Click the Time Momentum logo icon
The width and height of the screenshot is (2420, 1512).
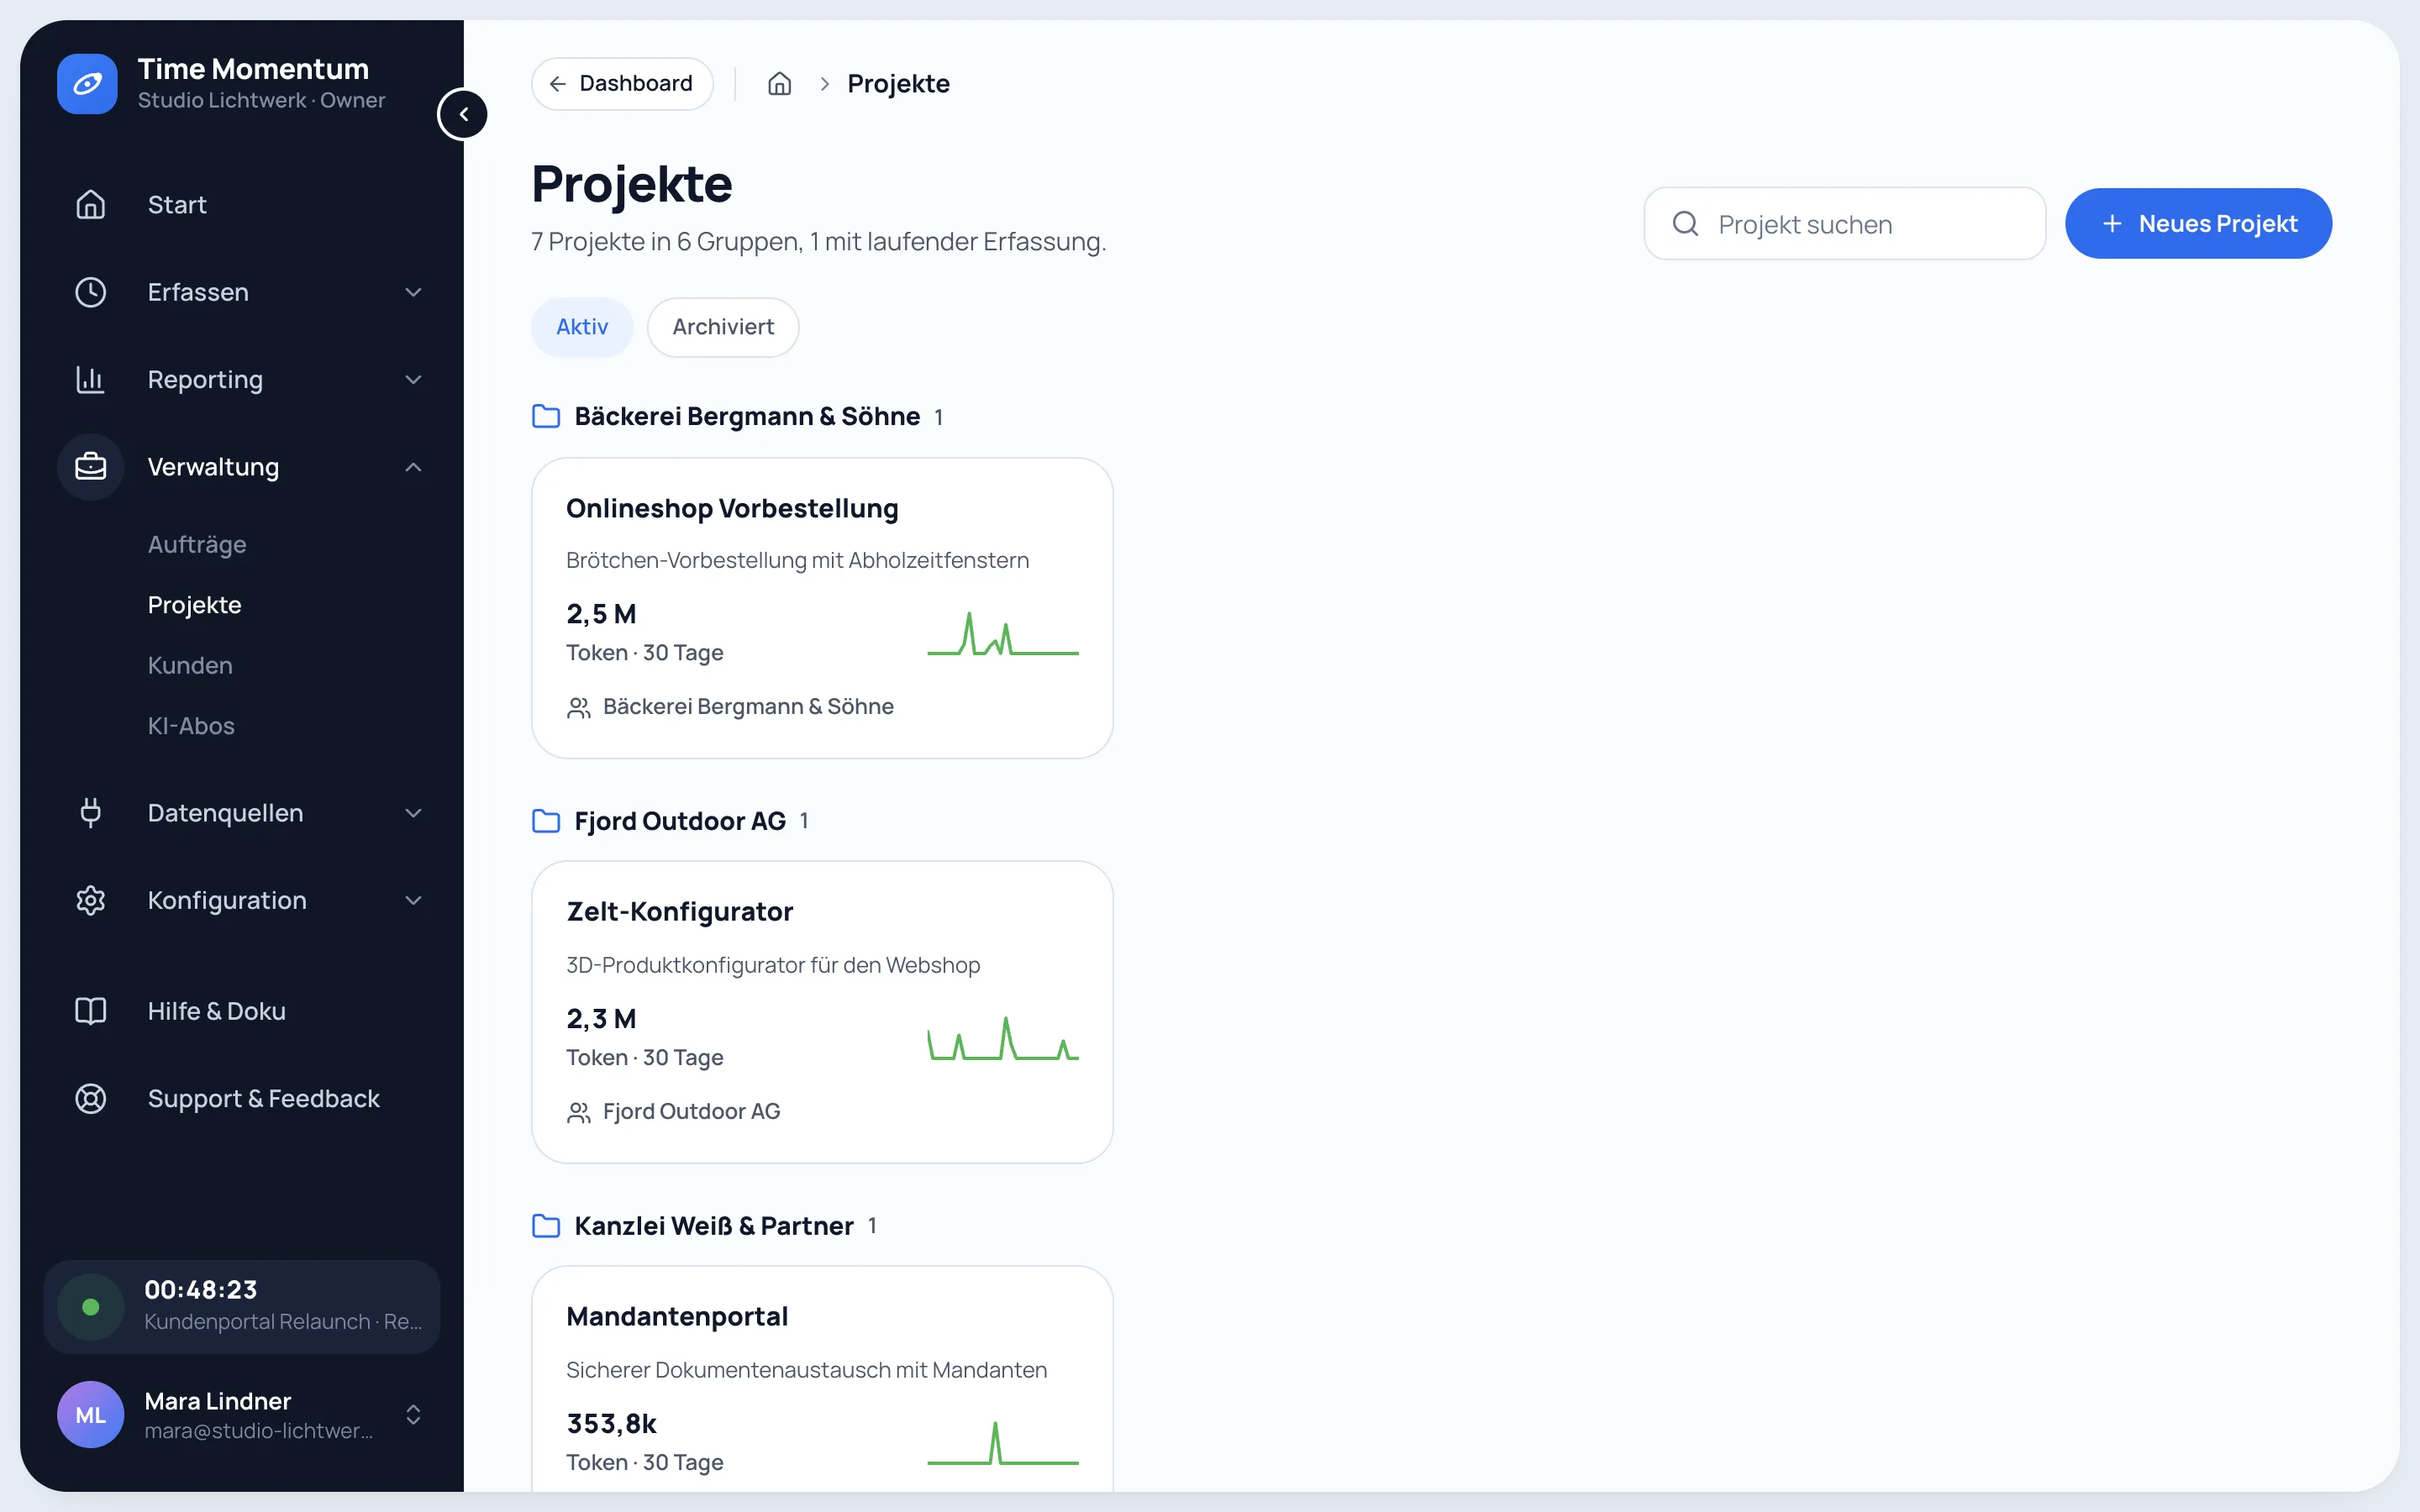[x=87, y=84]
